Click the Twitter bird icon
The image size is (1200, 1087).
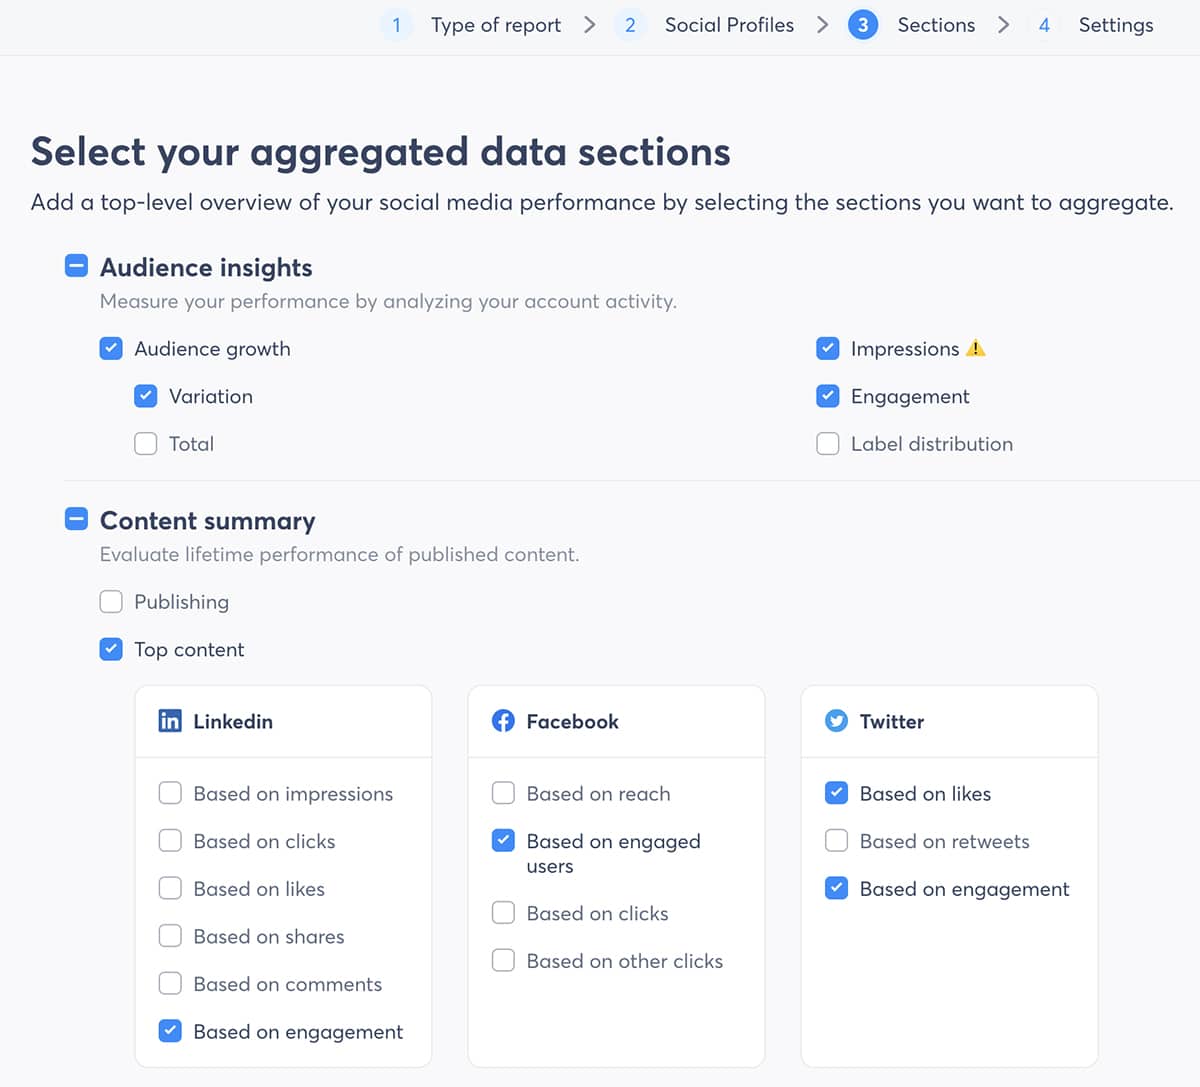click(836, 720)
